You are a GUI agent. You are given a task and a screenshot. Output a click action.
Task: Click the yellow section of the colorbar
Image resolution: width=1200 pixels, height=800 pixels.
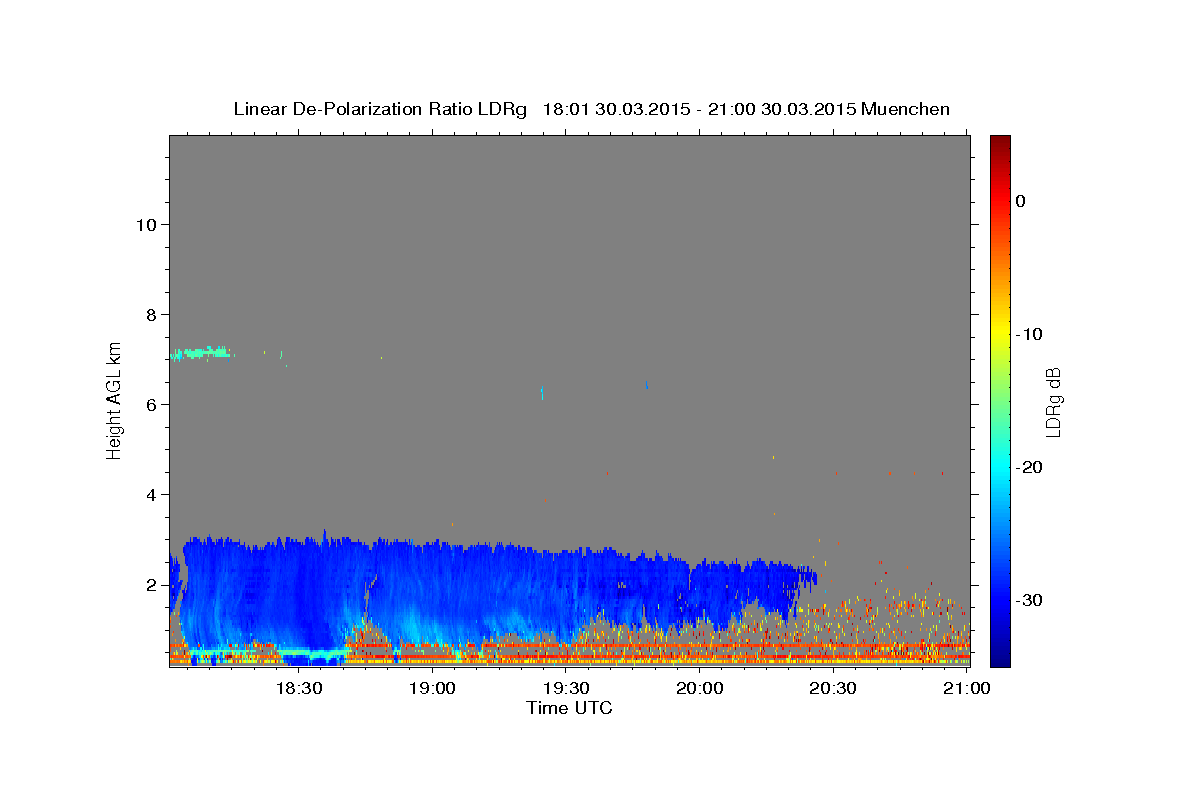pos(1000,334)
